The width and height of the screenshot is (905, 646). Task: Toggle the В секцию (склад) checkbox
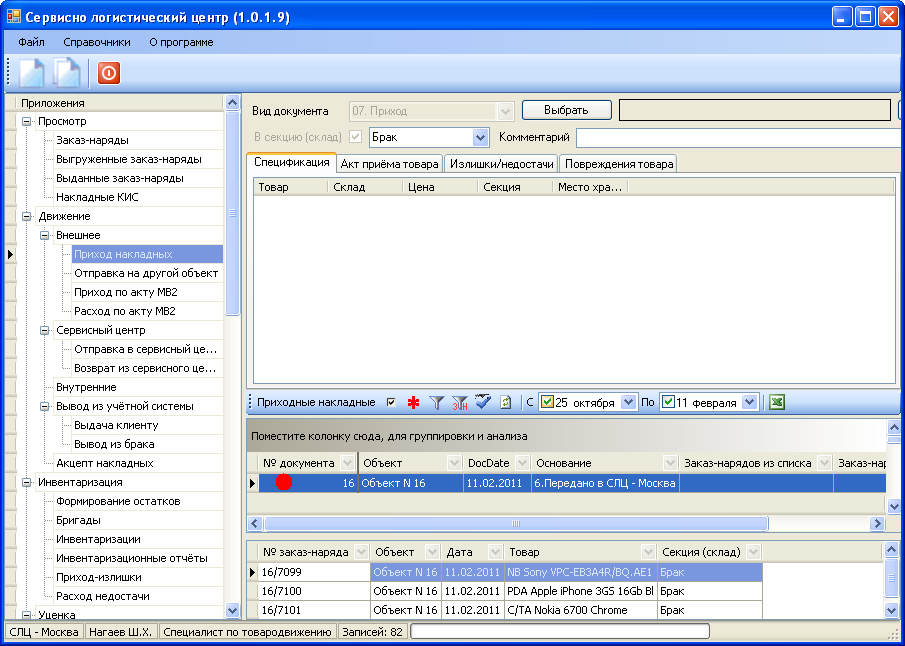coord(356,137)
